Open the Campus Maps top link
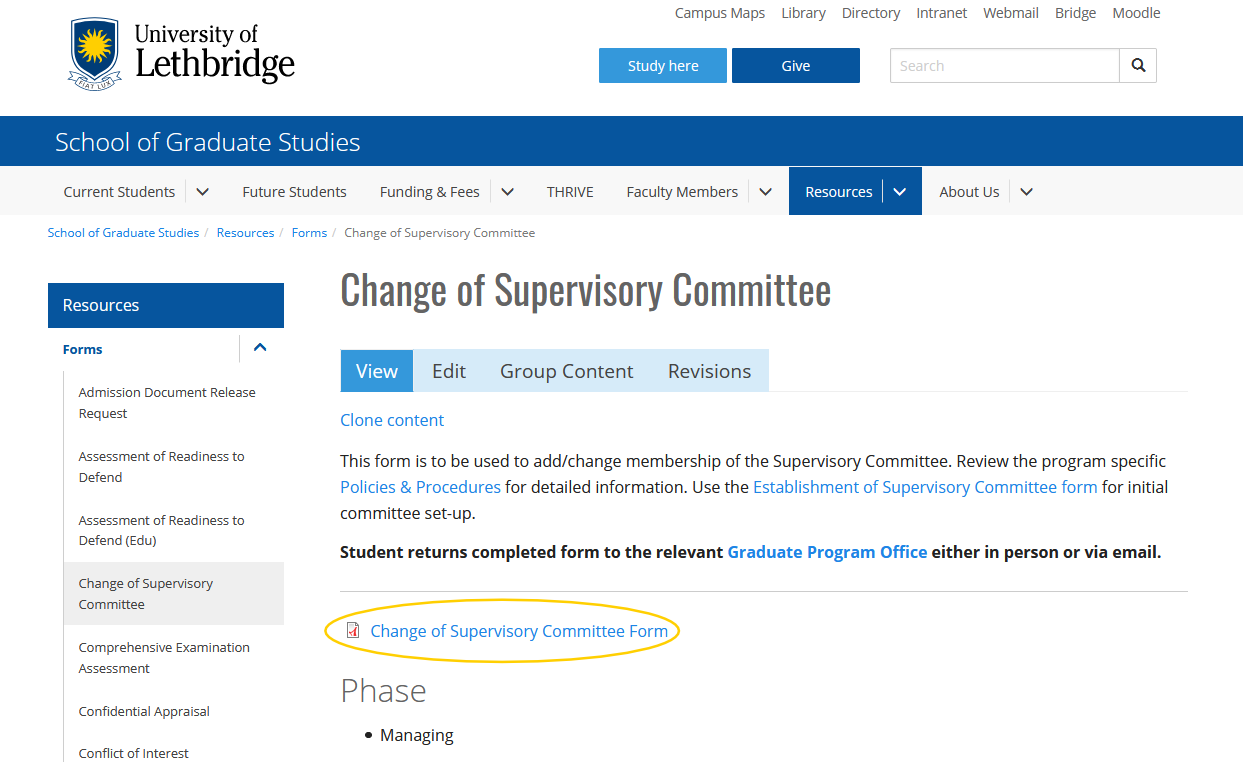This screenshot has width=1243, height=762. pos(720,13)
